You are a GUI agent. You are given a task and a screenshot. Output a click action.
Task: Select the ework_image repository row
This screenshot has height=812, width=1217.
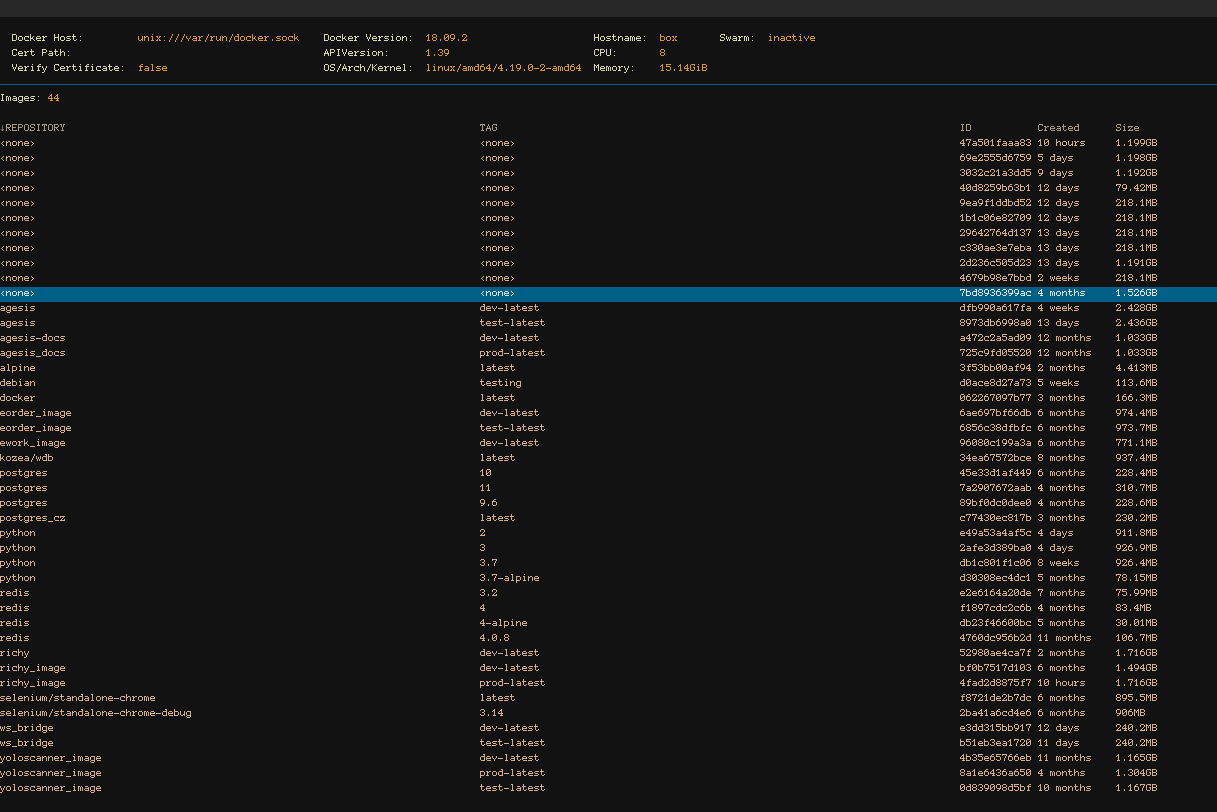pyautogui.click(x=608, y=443)
